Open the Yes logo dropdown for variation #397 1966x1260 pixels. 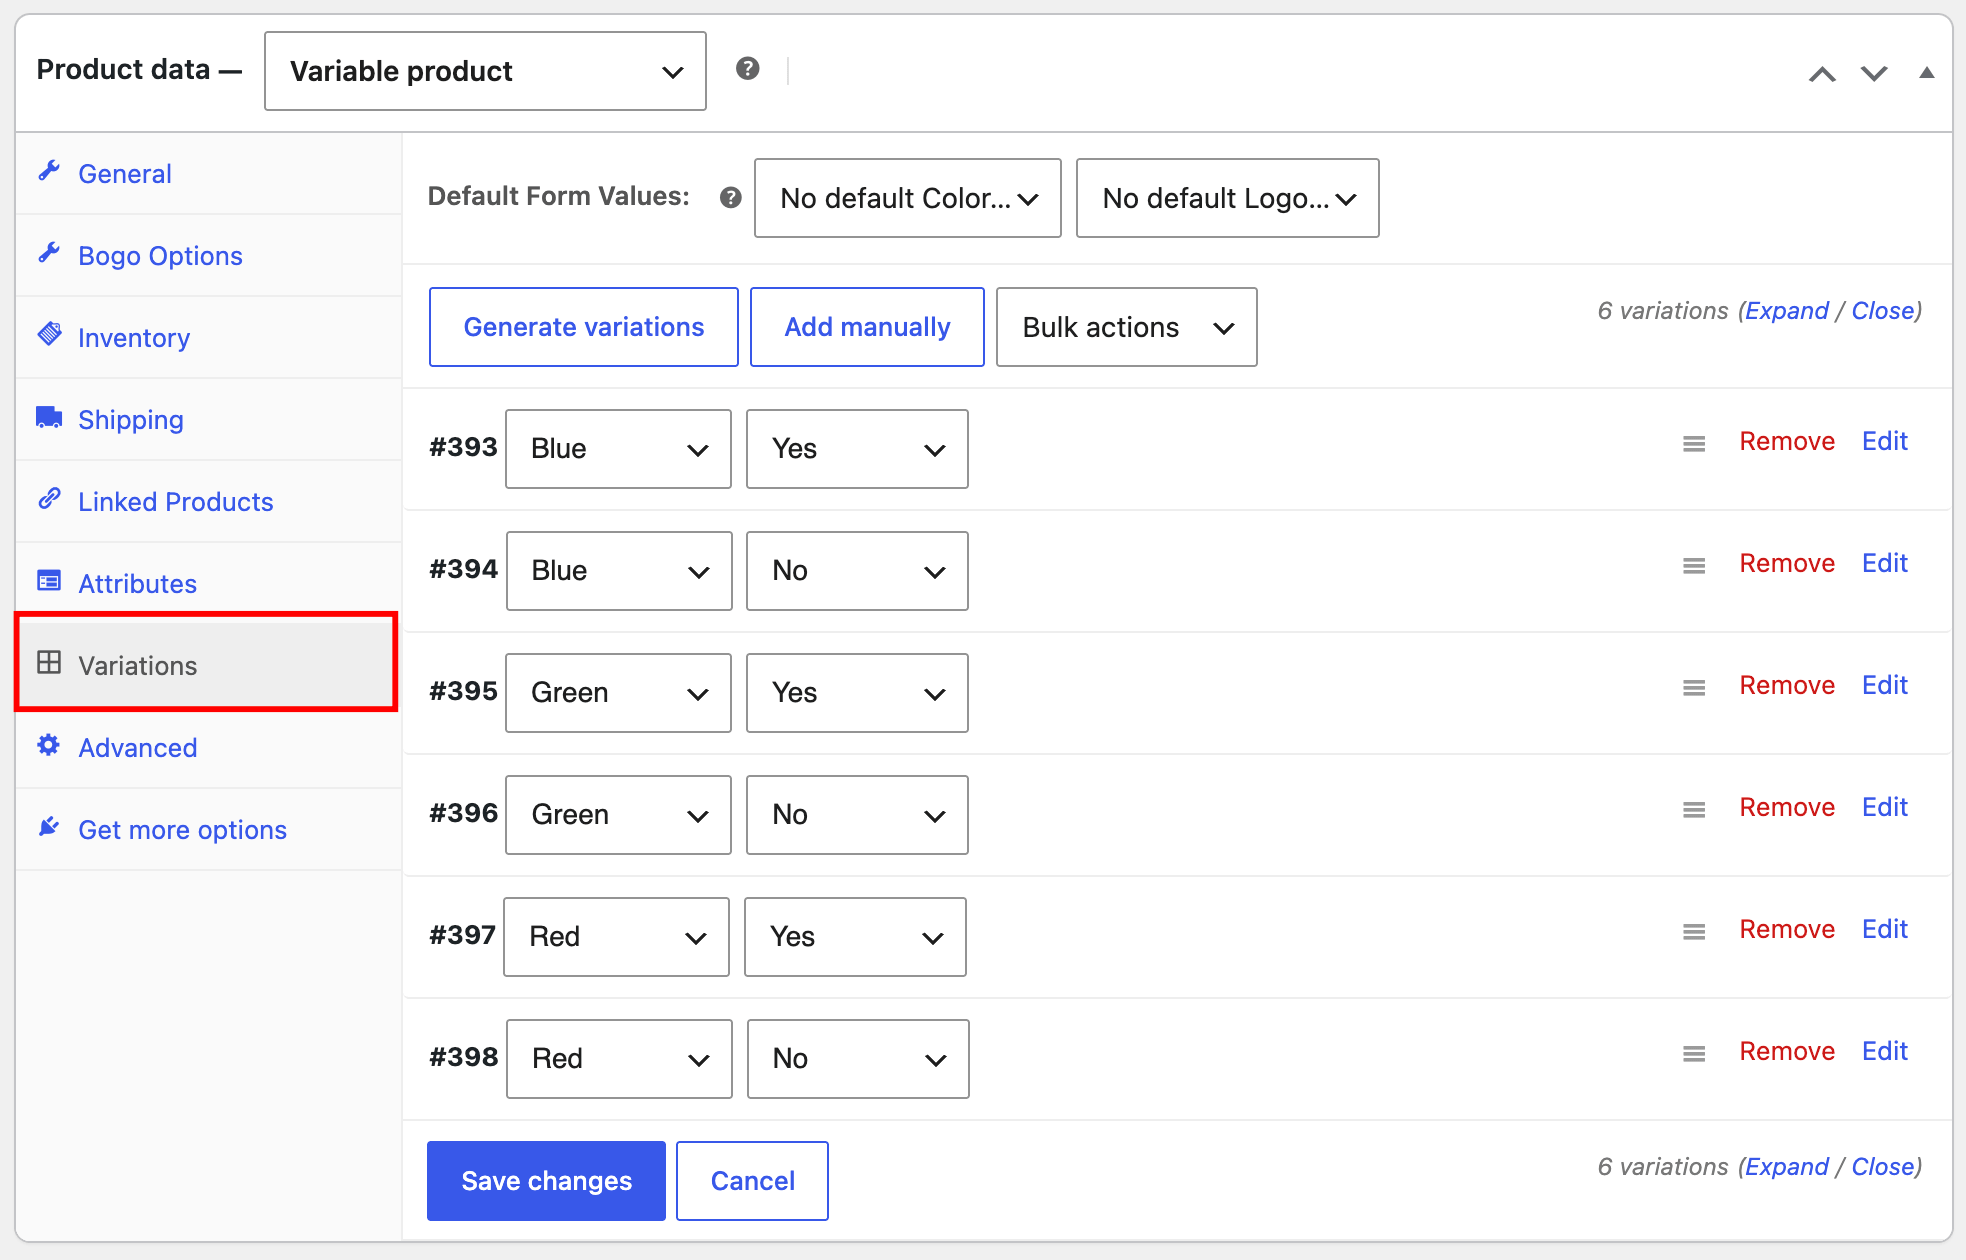(855, 937)
